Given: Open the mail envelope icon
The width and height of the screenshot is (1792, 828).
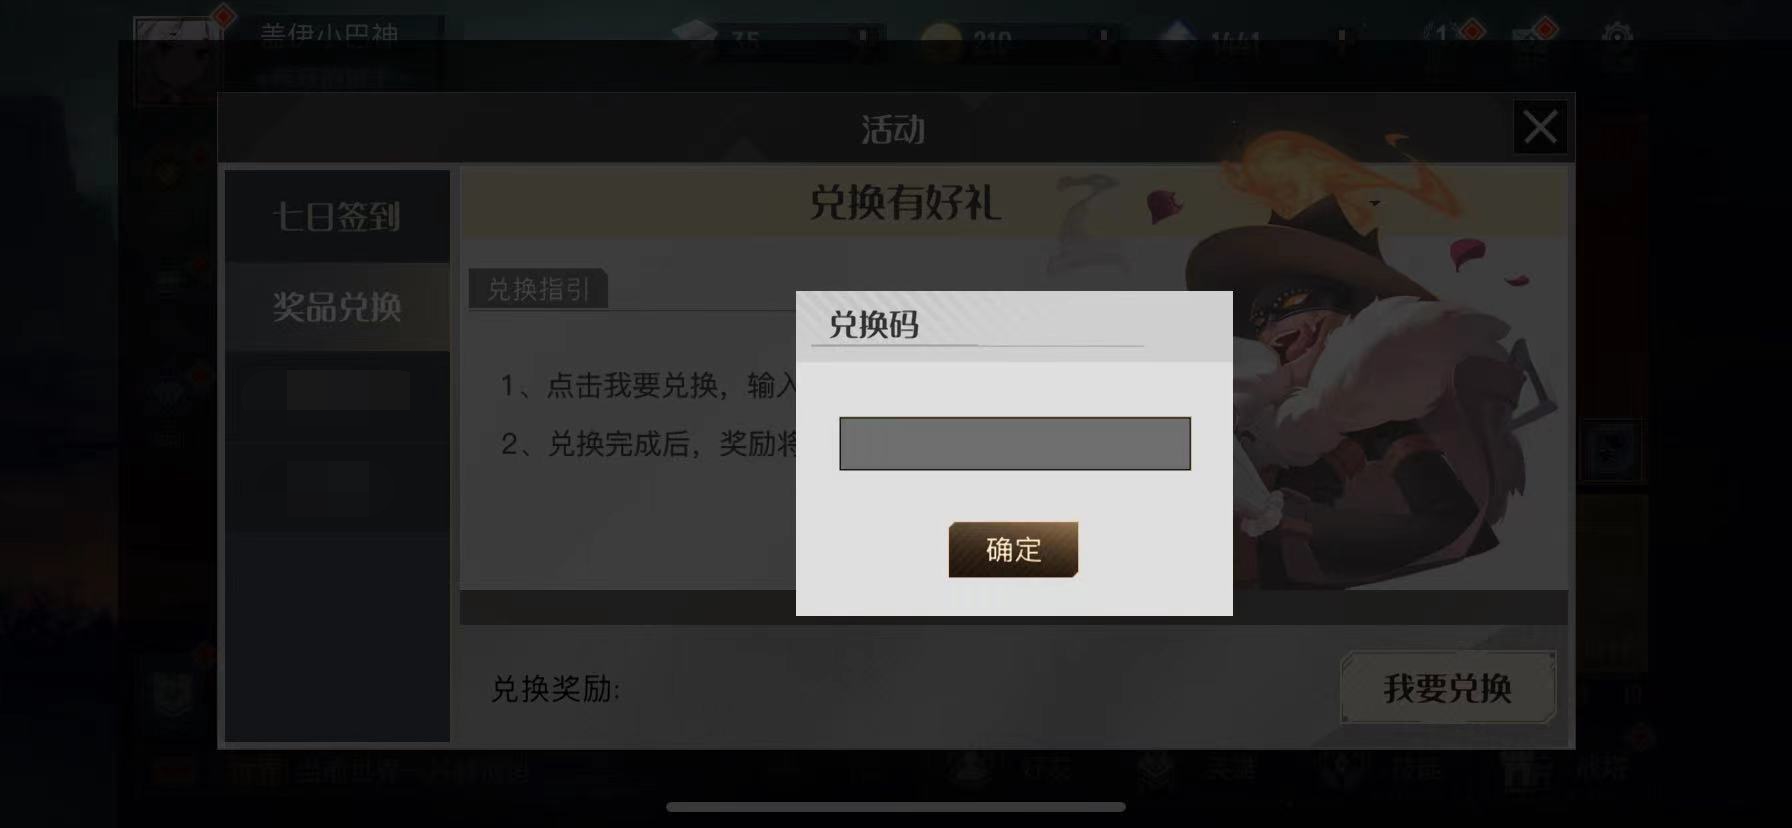Looking at the screenshot, I should click(1530, 42).
